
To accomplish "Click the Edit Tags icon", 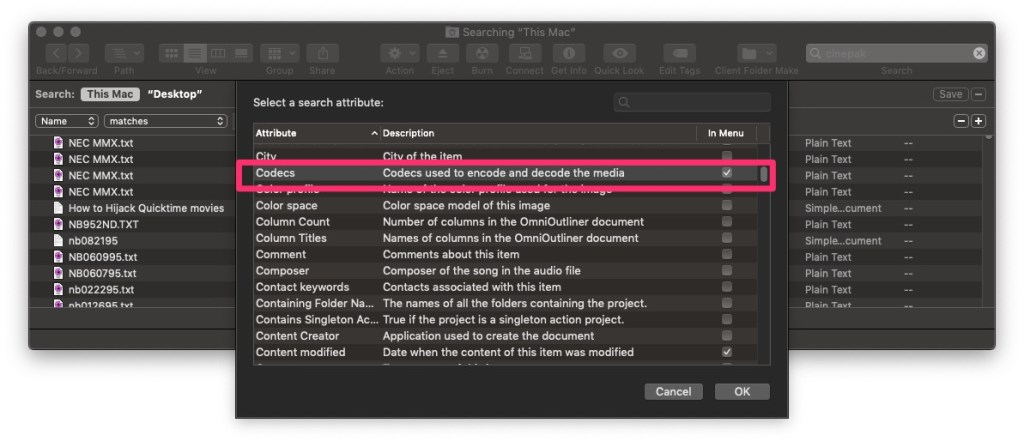I will pos(680,53).
